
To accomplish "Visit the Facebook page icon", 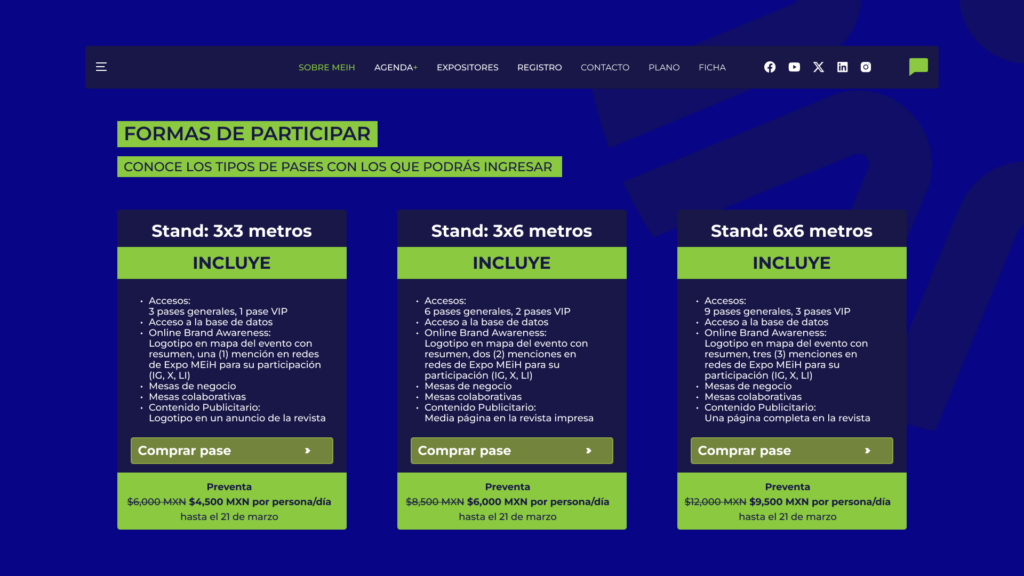I will coord(770,67).
